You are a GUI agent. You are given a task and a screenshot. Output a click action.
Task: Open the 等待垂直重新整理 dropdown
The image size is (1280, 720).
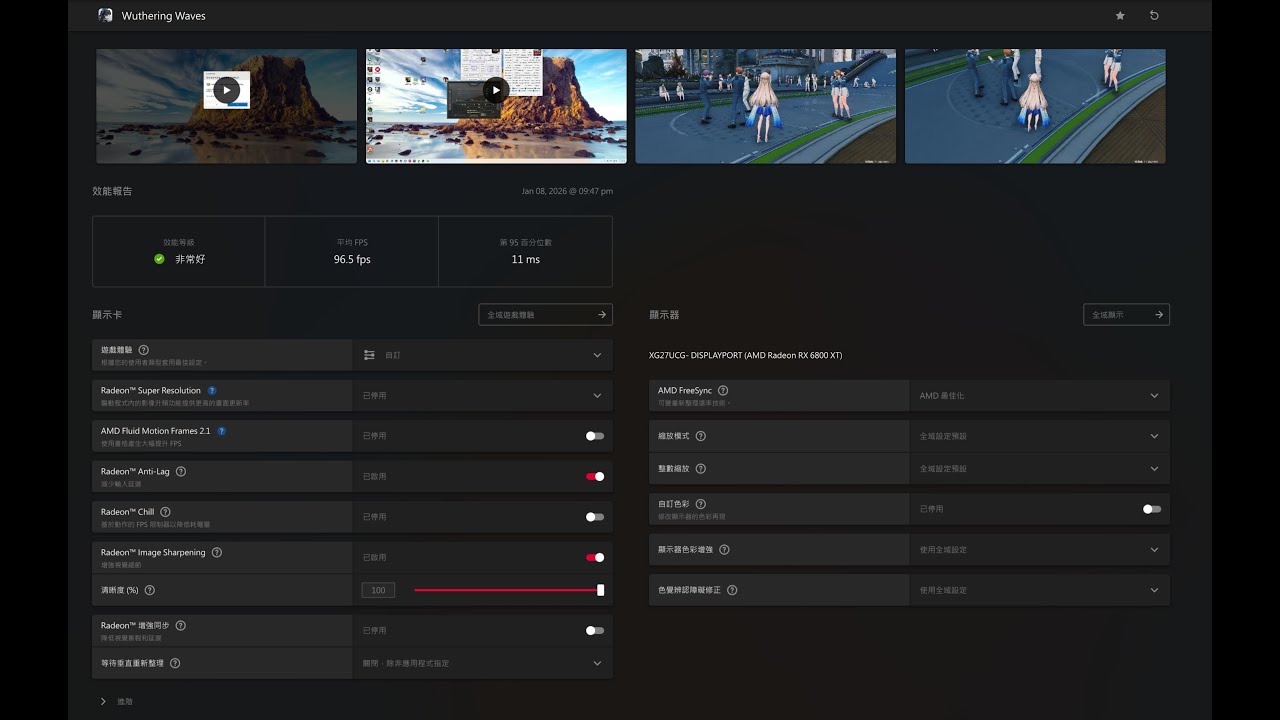tap(482, 663)
